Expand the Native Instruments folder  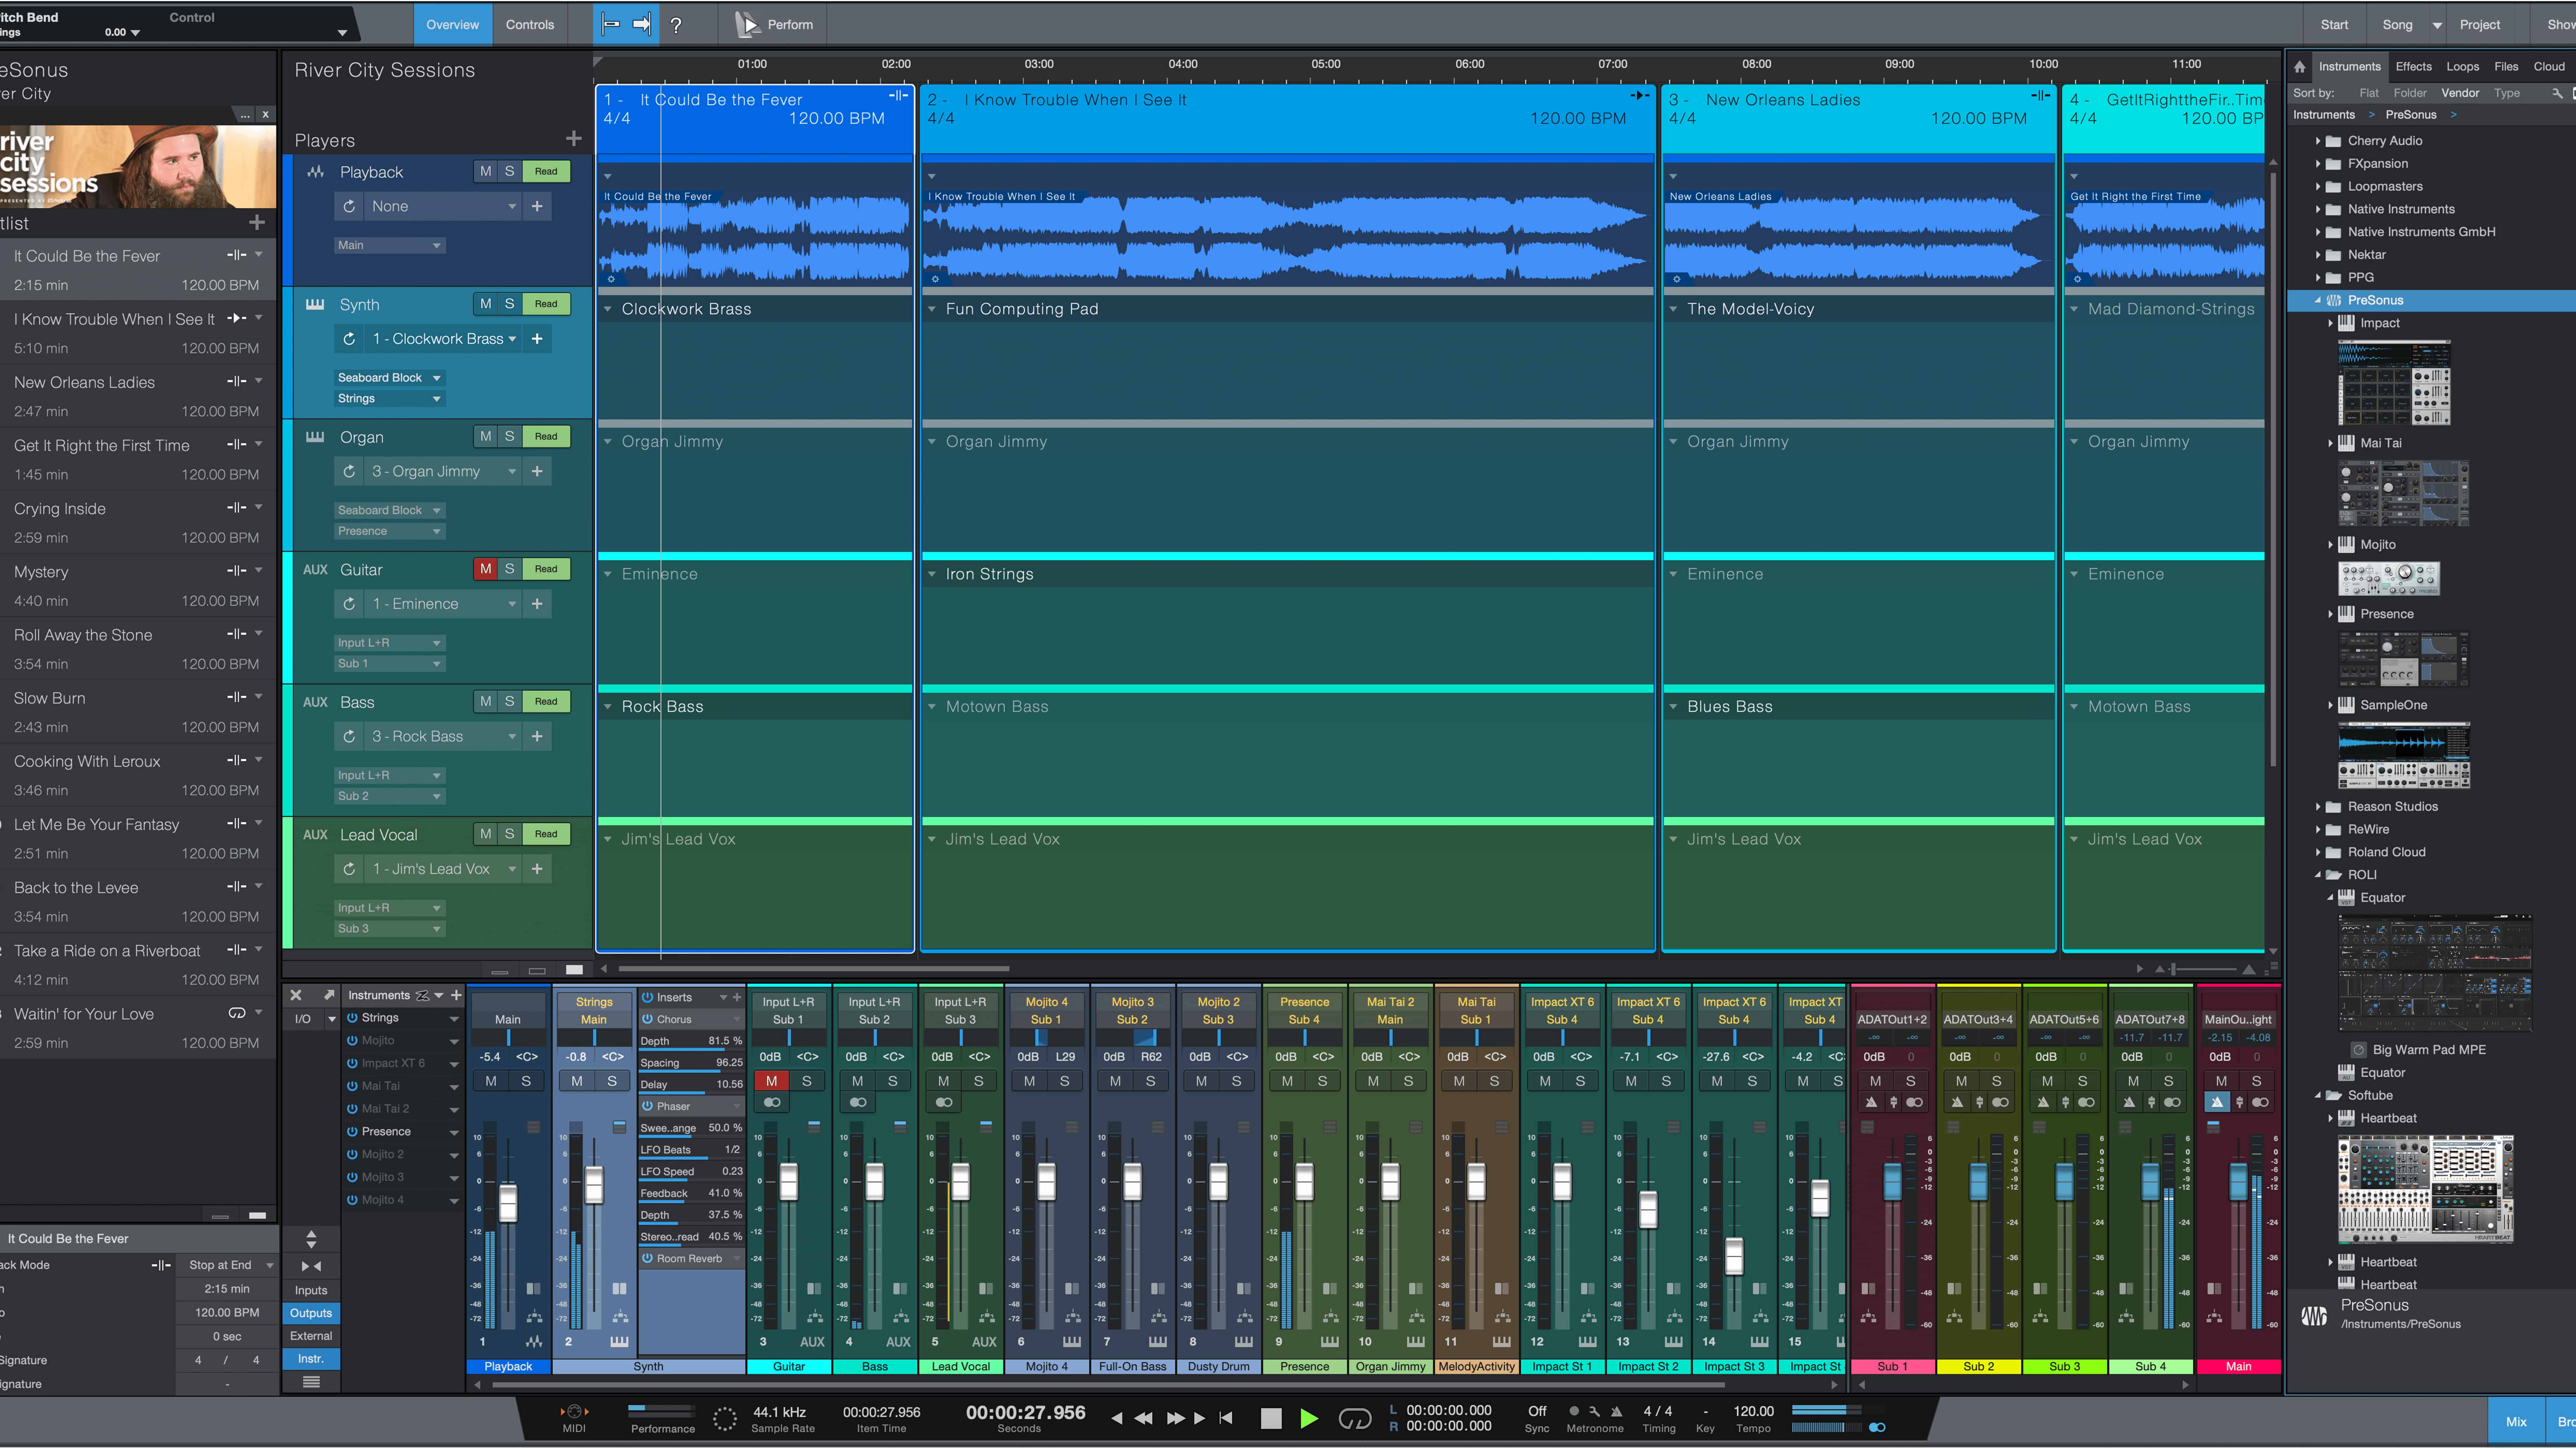[2317, 209]
